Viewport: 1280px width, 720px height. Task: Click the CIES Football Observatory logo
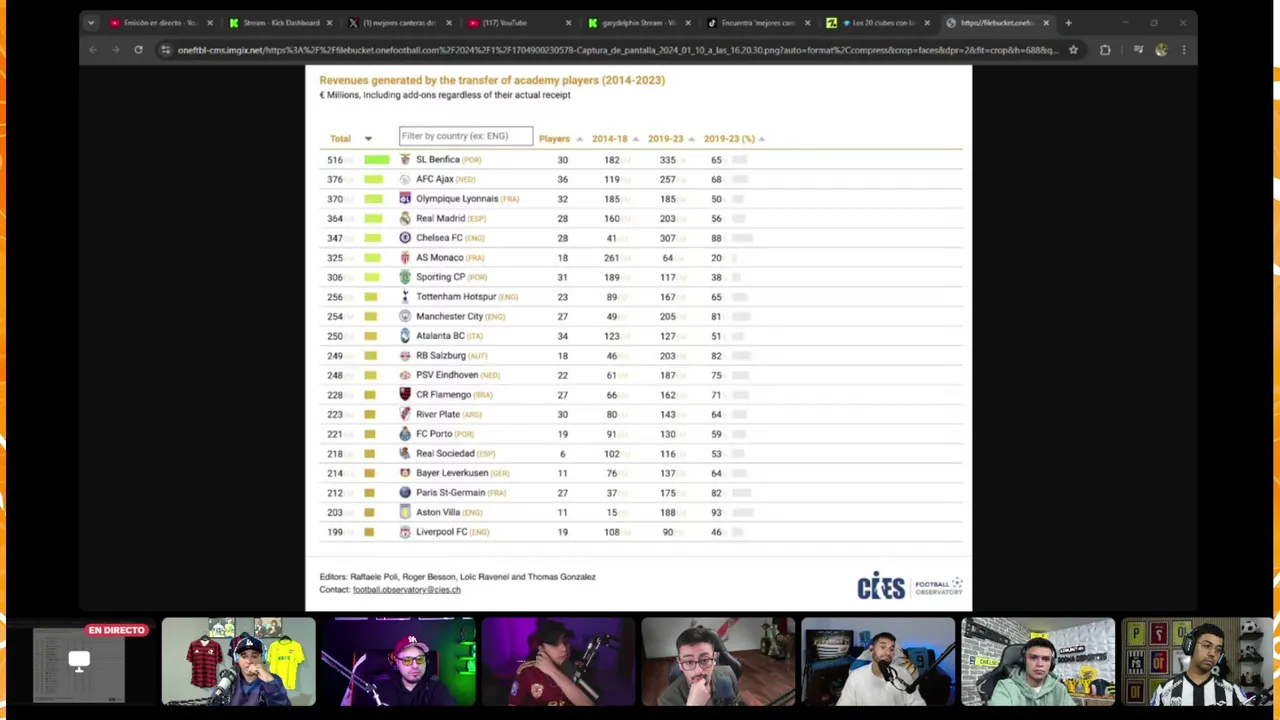pyautogui.click(x=909, y=586)
